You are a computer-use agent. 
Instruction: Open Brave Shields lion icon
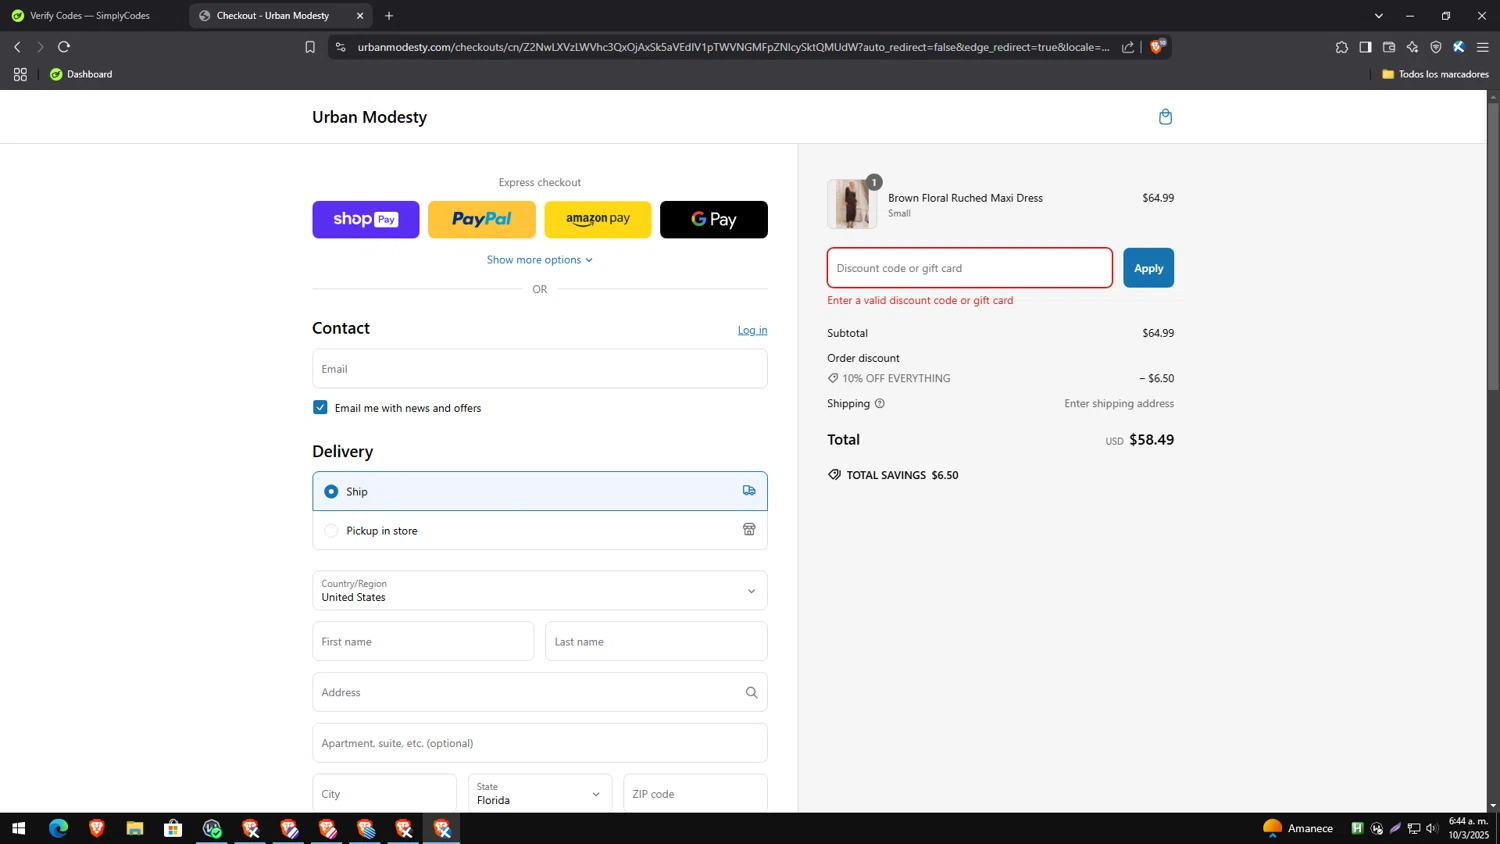click(1157, 47)
